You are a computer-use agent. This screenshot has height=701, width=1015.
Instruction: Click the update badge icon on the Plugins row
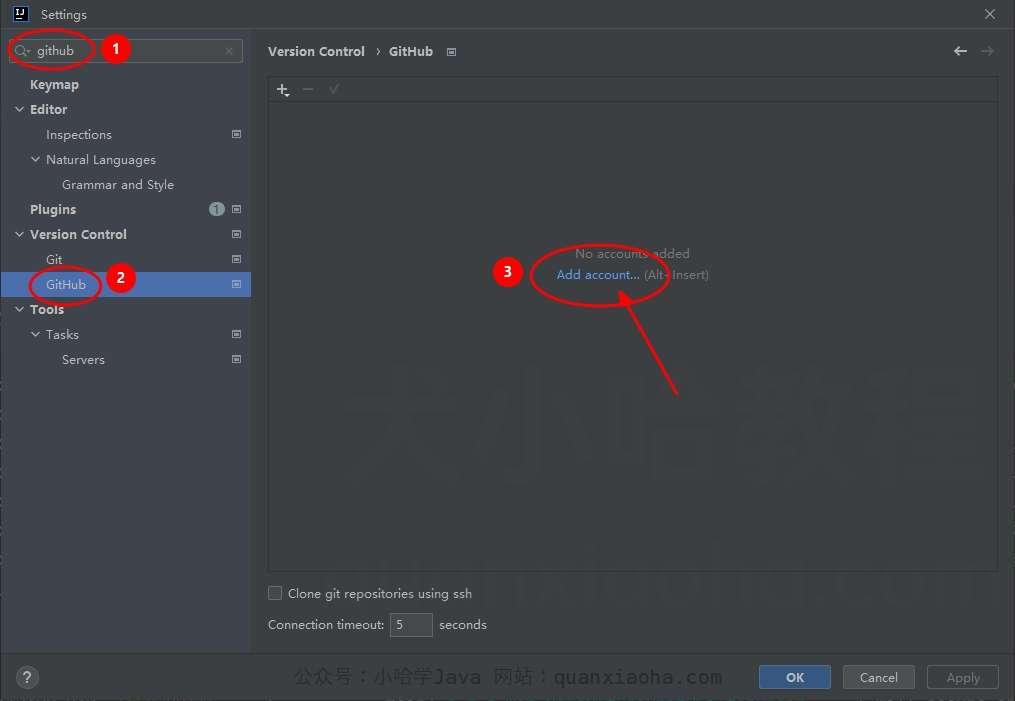[x=217, y=209]
